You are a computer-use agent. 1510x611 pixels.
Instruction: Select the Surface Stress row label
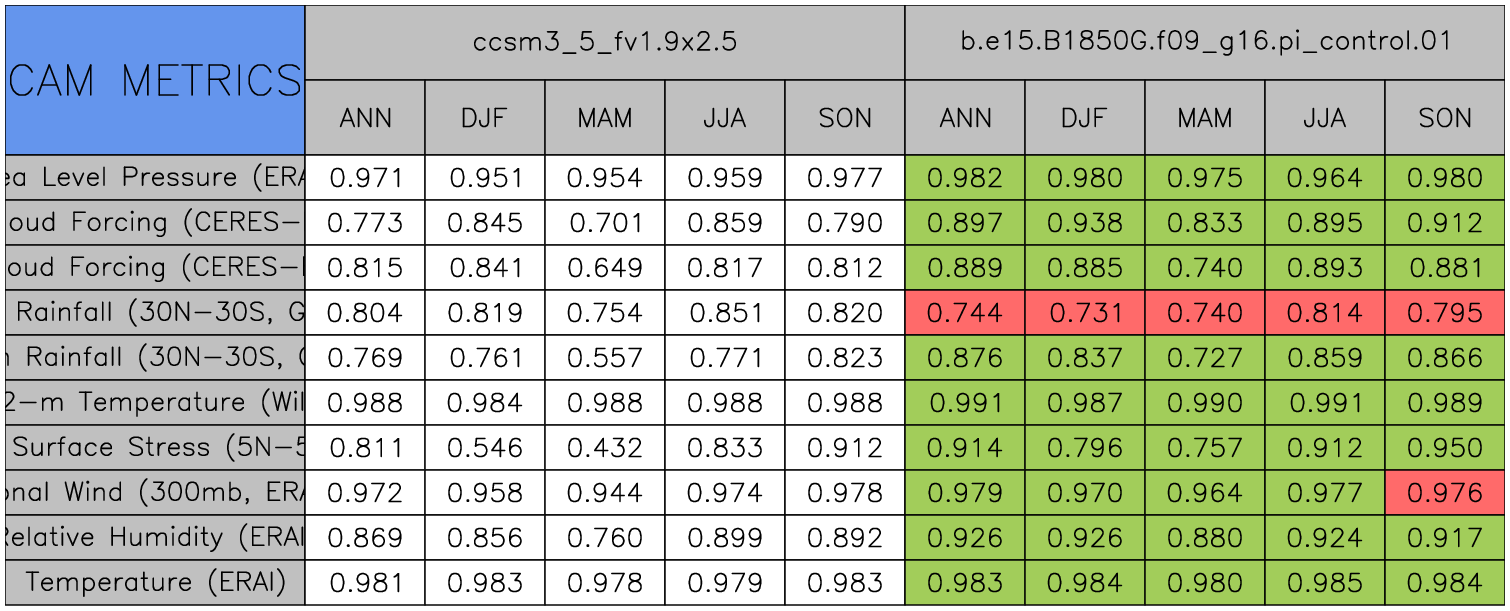[155, 447]
